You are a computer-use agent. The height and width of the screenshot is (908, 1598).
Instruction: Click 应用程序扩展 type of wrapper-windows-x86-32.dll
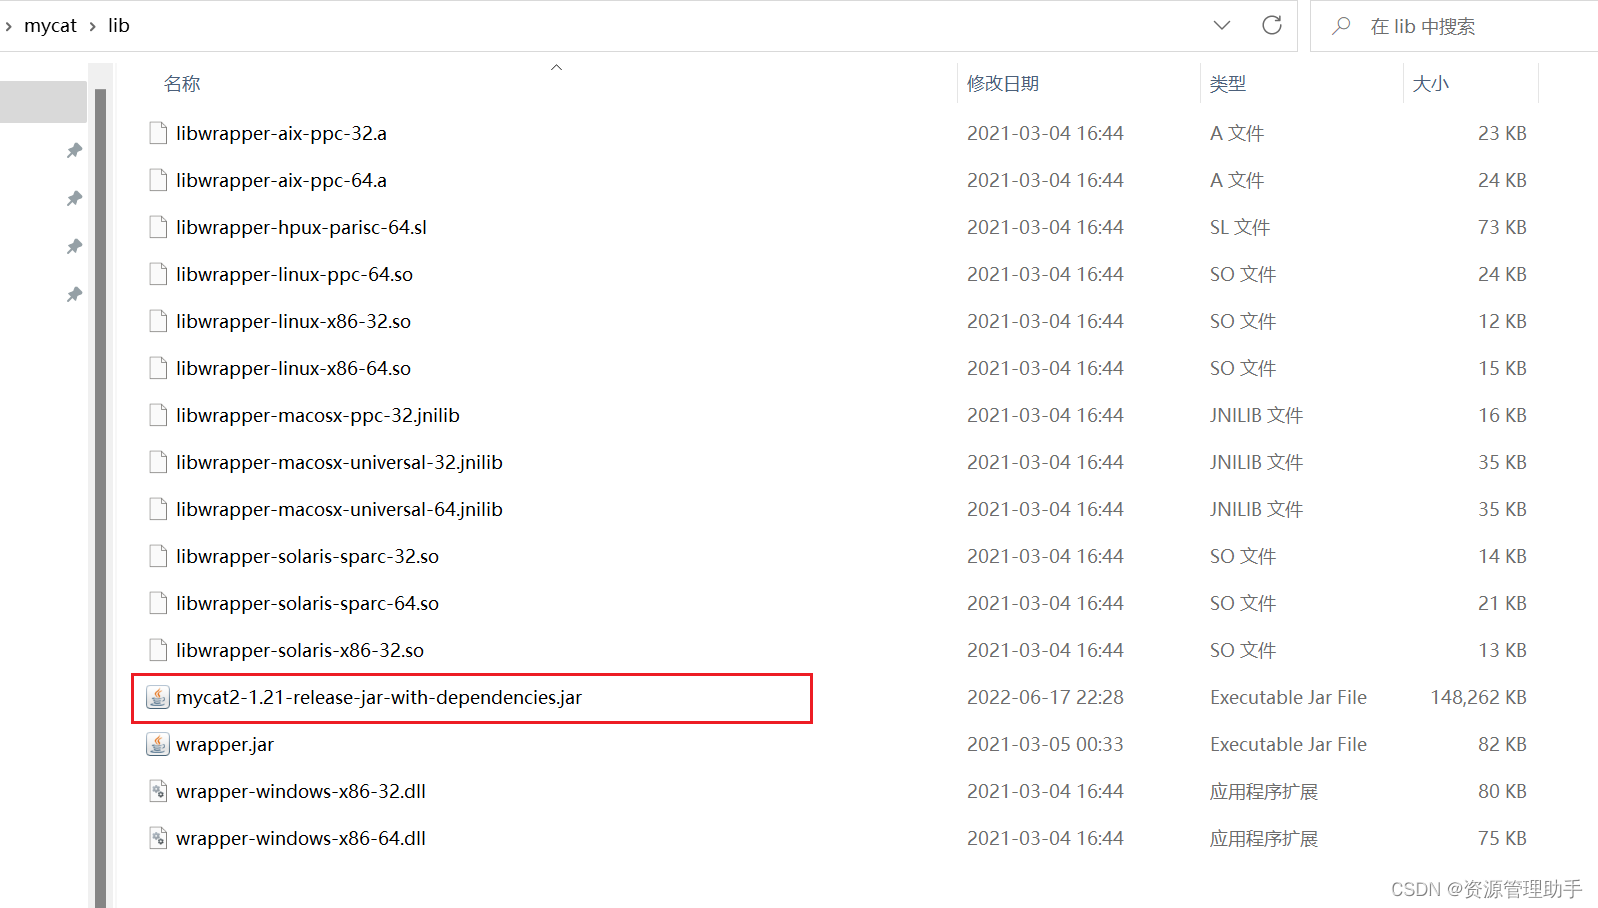click(x=1264, y=791)
